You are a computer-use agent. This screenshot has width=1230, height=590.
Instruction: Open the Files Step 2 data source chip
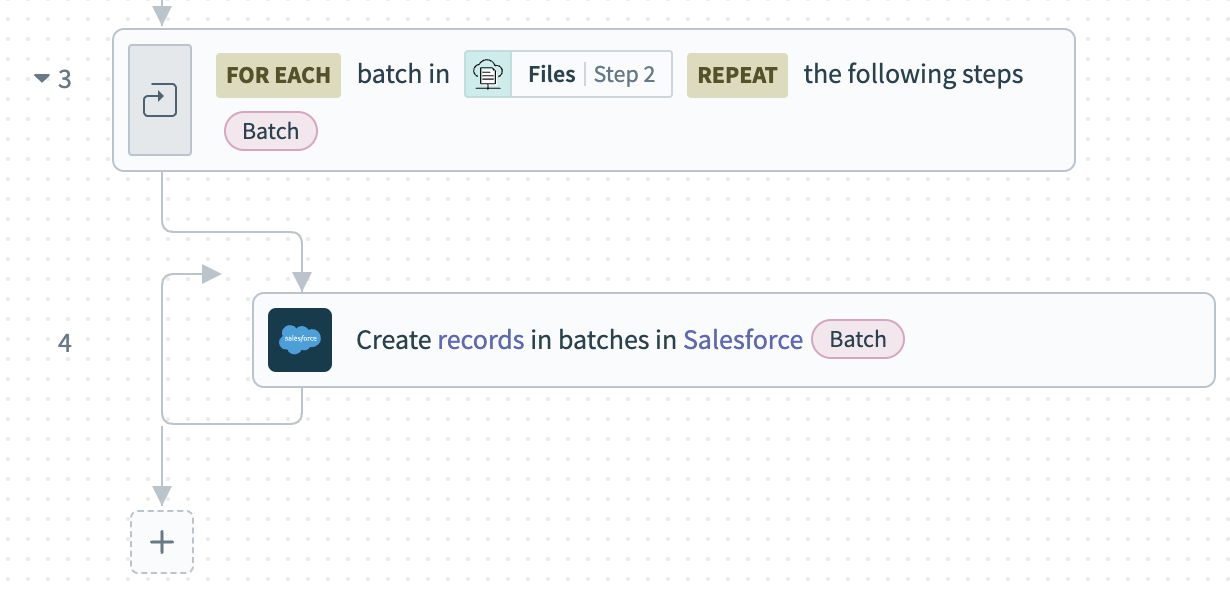[x=568, y=74]
